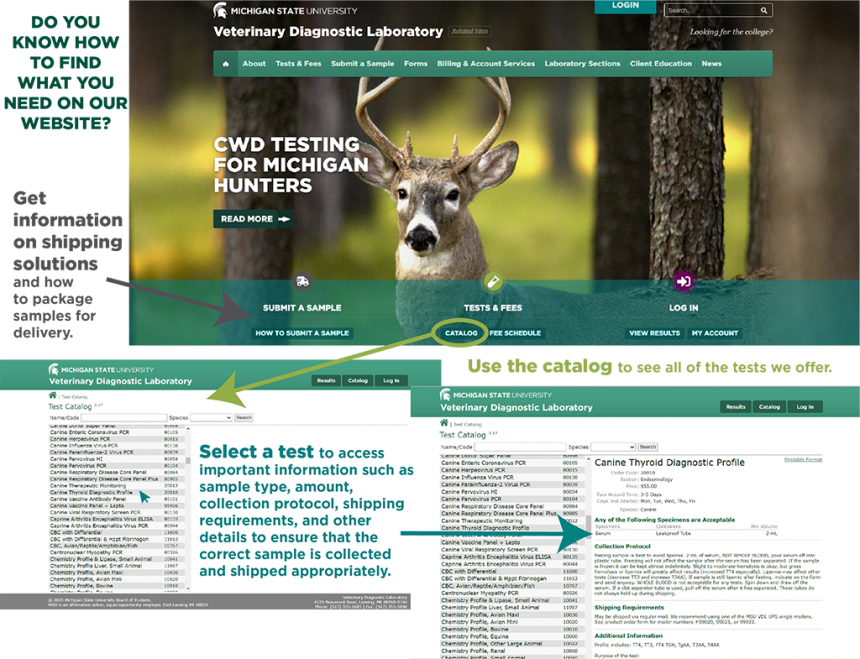Select 'Canine Vaccine Antibody Panel' in the left catalog list

(88, 499)
